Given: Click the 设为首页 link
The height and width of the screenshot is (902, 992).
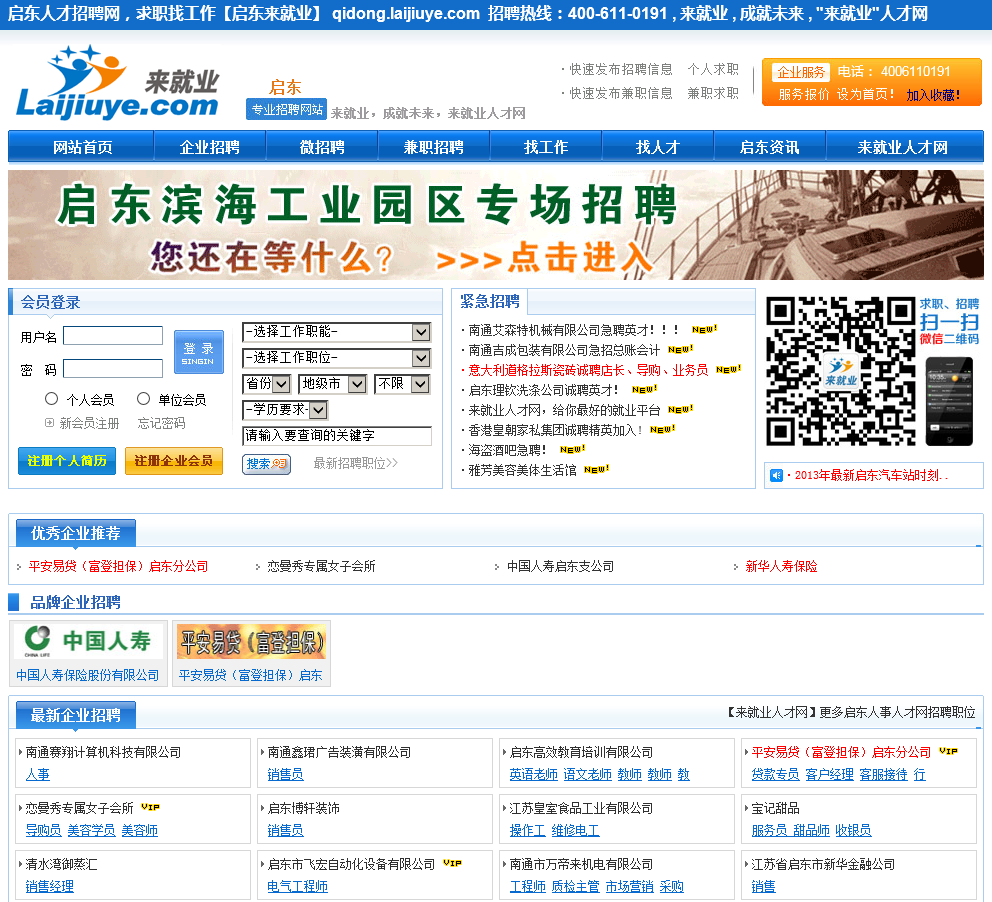Looking at the screenshot, I should [865, 94].
